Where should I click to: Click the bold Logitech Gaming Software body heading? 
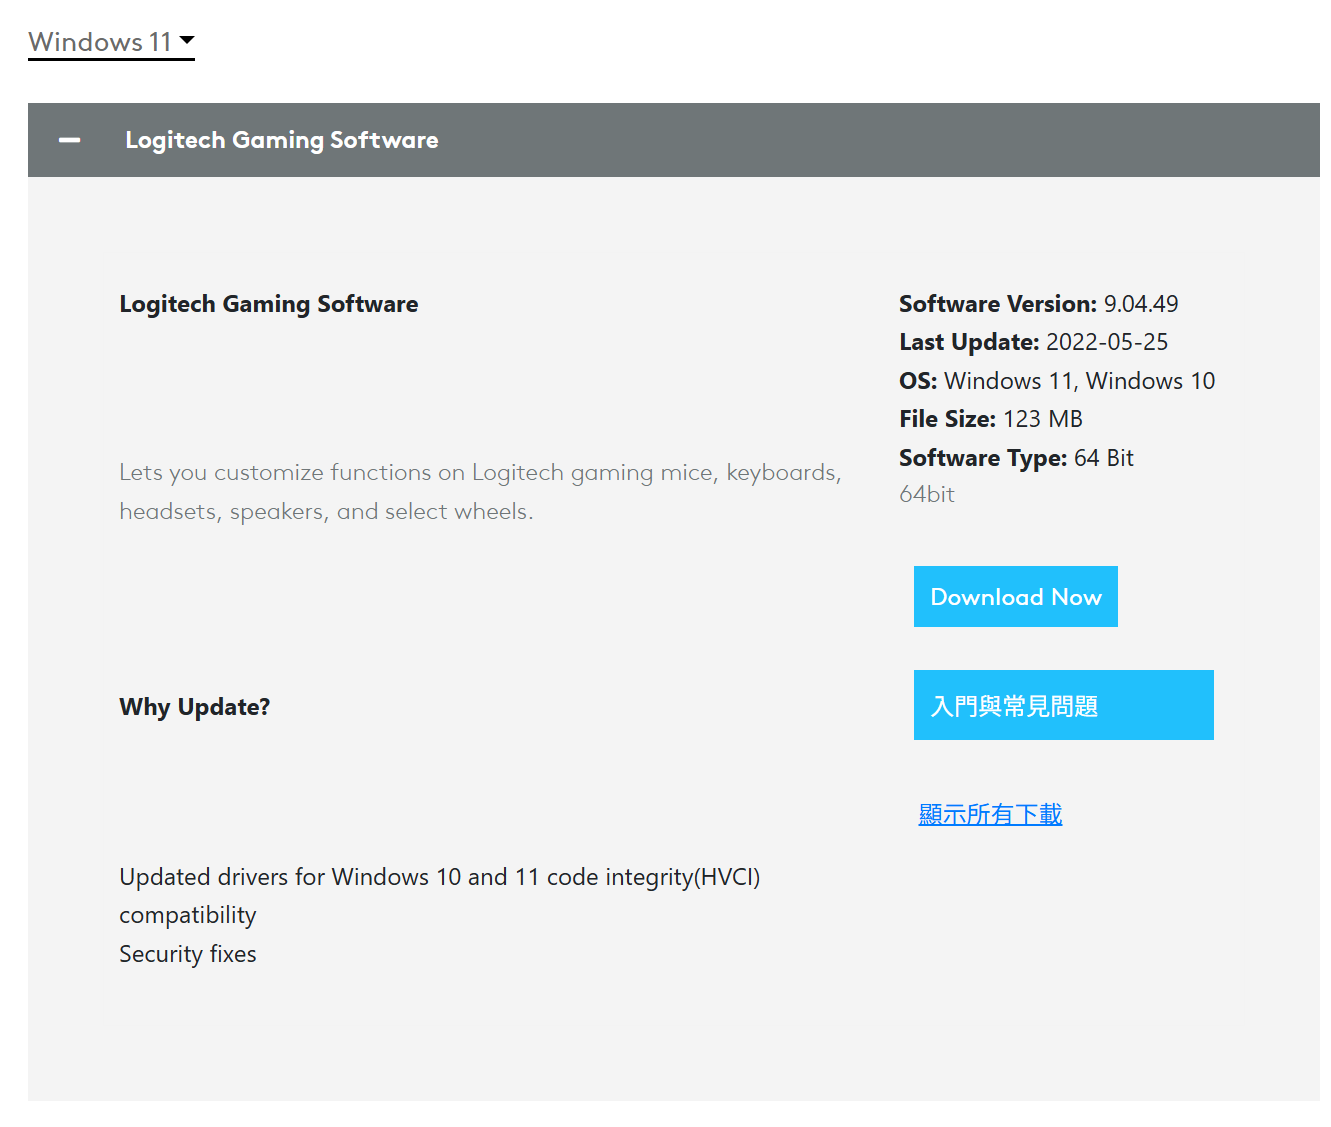(268, 304)
